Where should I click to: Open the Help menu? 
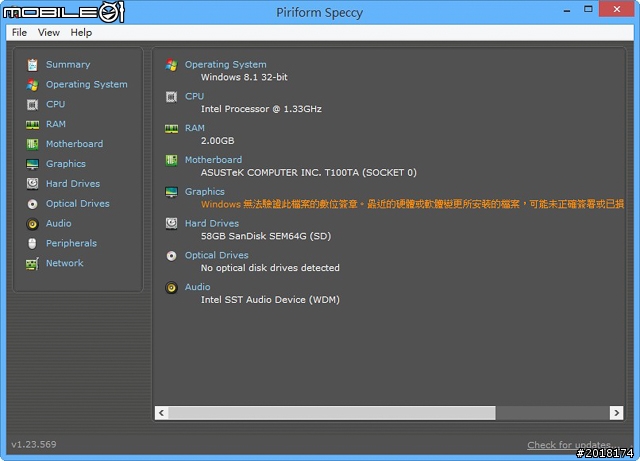click(x=81, y=33)
